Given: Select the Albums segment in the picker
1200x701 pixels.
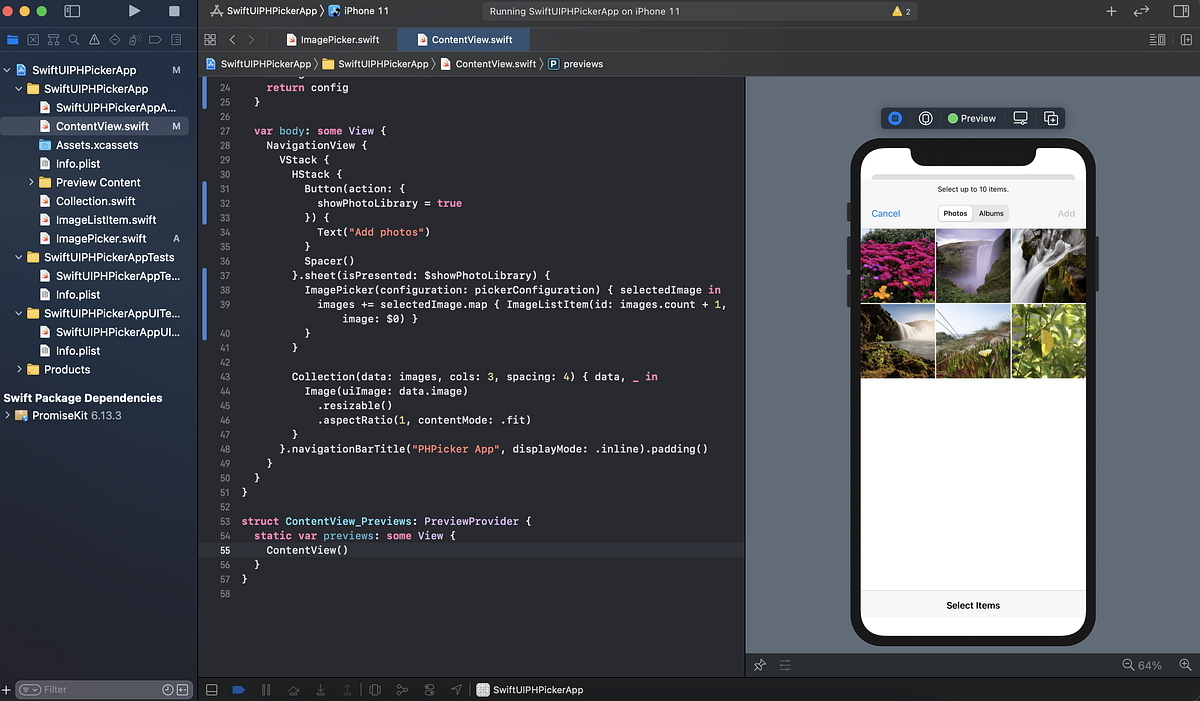Looking at the screenshot, I should (x=991, y=213).
